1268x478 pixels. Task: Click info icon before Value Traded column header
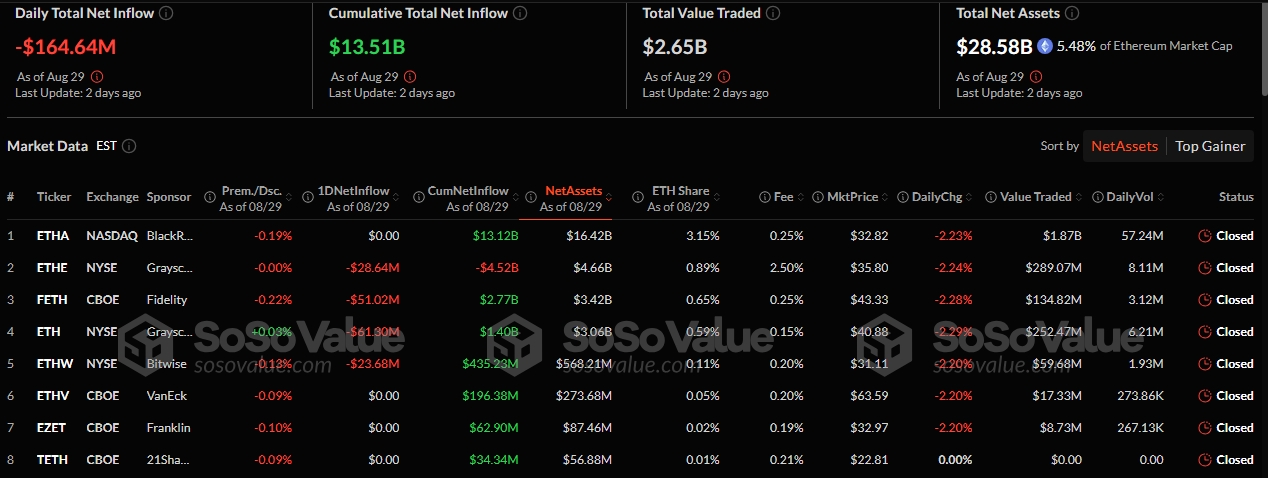pyautogui.click(x=990, y=197)
